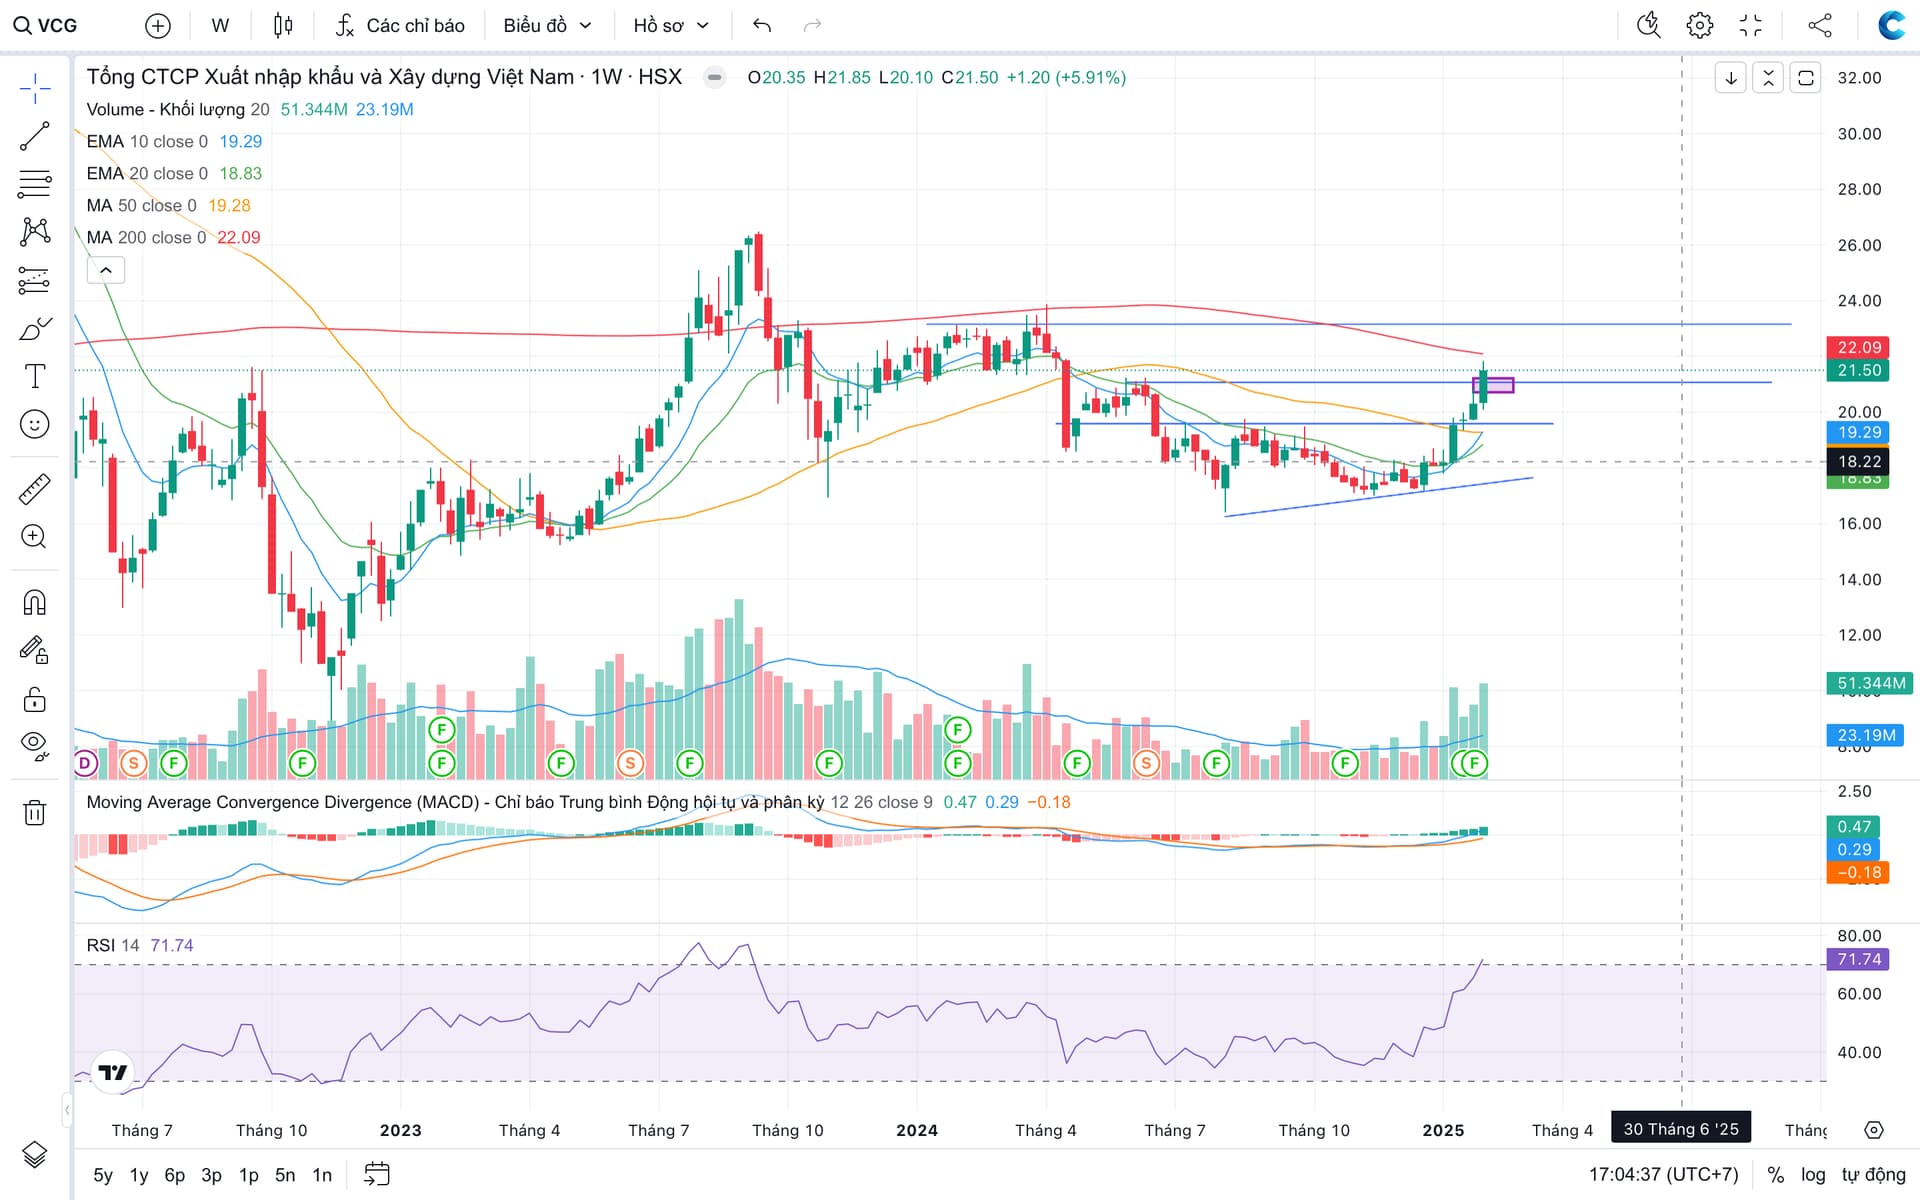Expand the Hồ sơ dropdown menu
This screenshot has height=1200, width=1920.
pyautogui.click(x=671, y=25)
